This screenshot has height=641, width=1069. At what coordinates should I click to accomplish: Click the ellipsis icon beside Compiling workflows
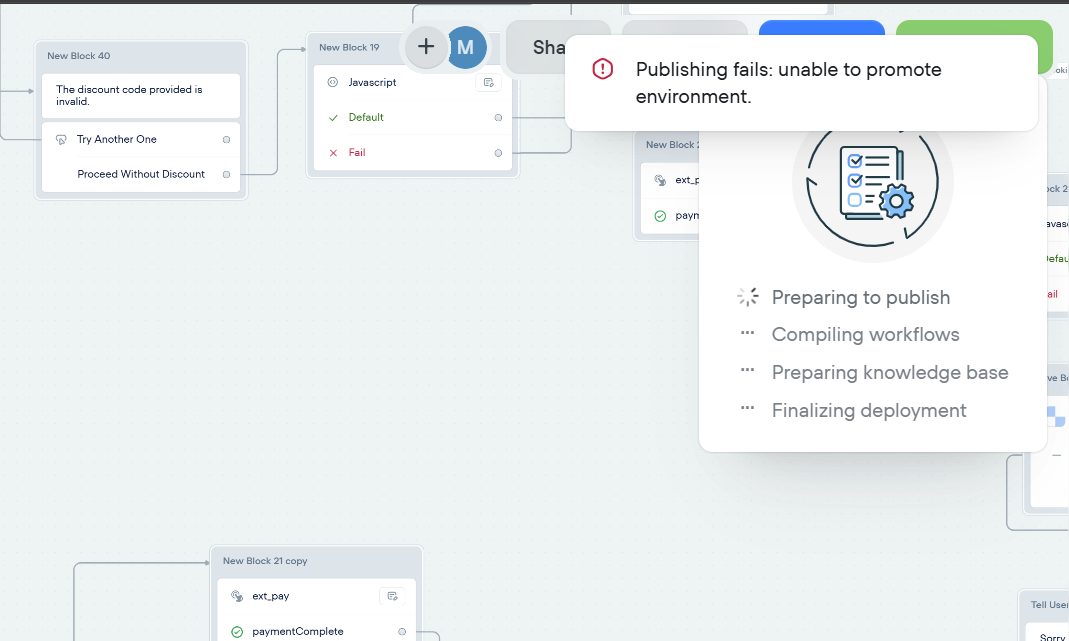[x=746, y=334]
